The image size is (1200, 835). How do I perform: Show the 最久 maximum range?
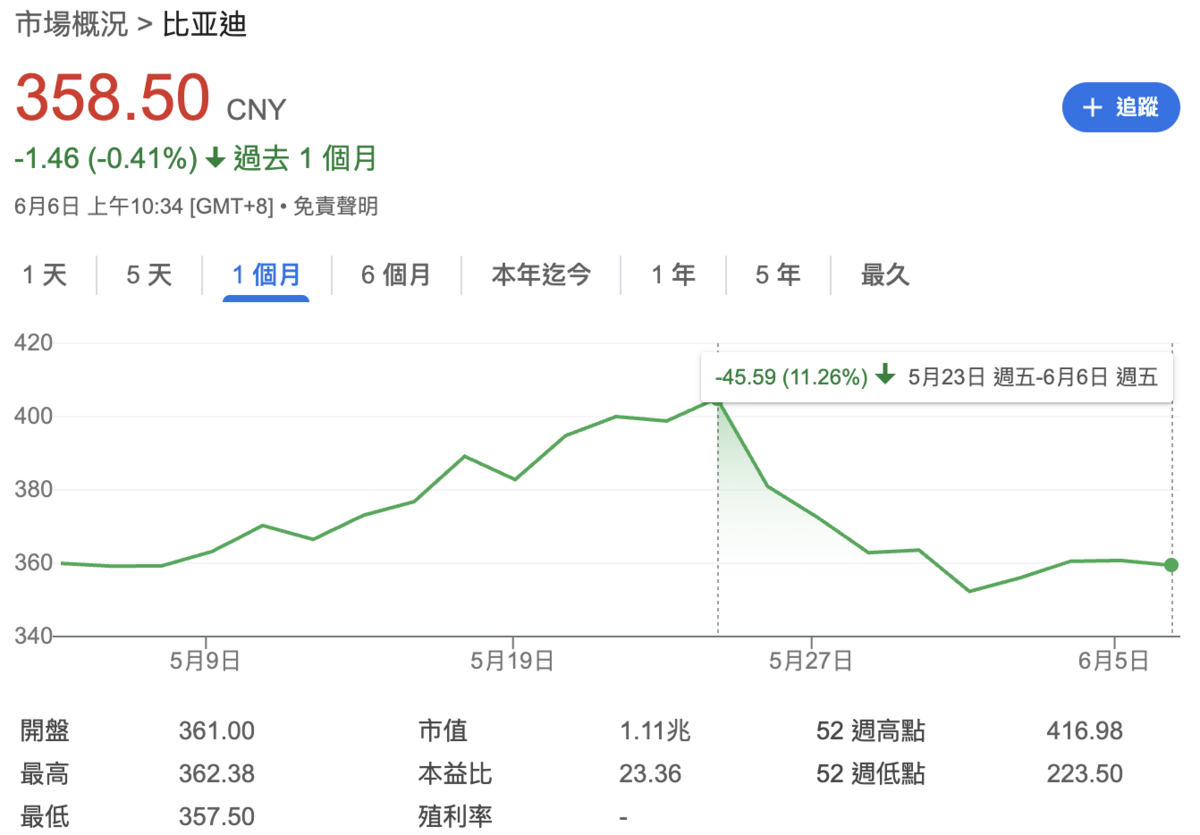[885, 275]
